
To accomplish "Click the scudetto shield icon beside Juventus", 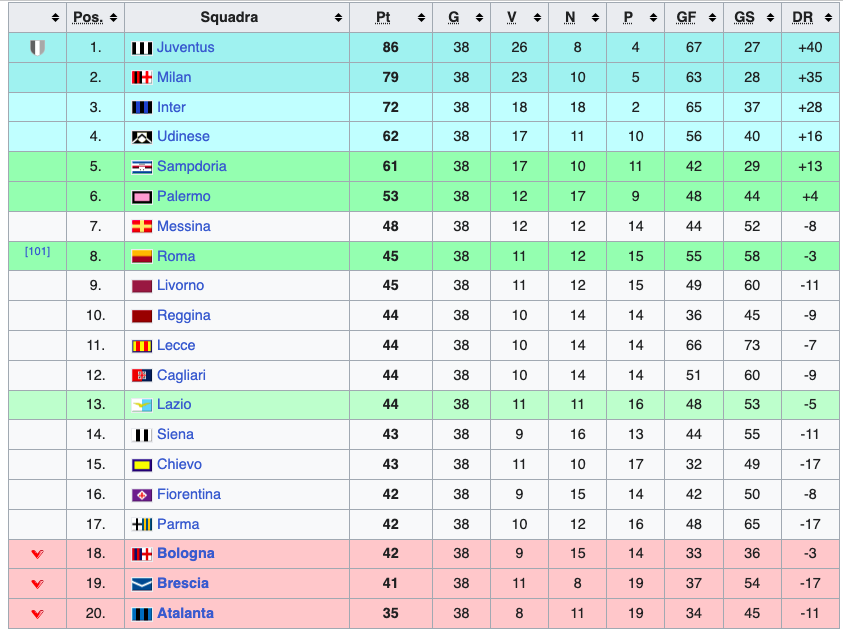I will tap(37, 48).
